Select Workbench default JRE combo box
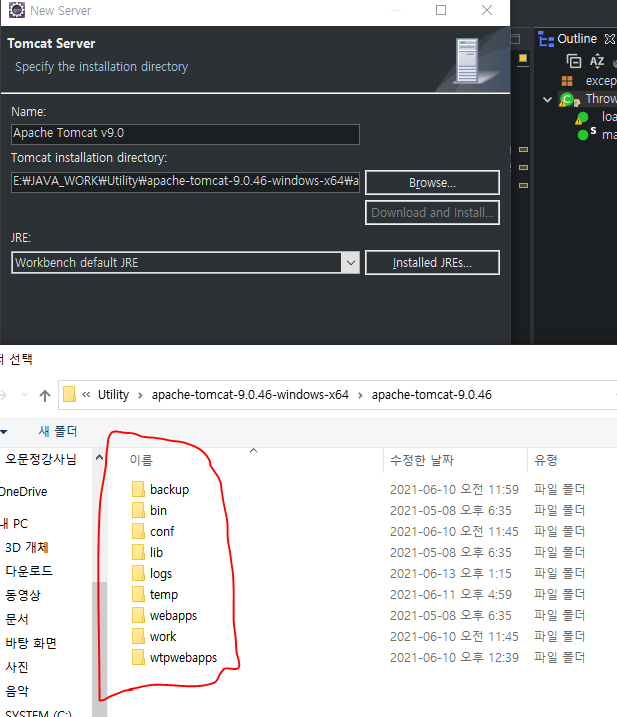617x717 pixels. tap(185, 262)
